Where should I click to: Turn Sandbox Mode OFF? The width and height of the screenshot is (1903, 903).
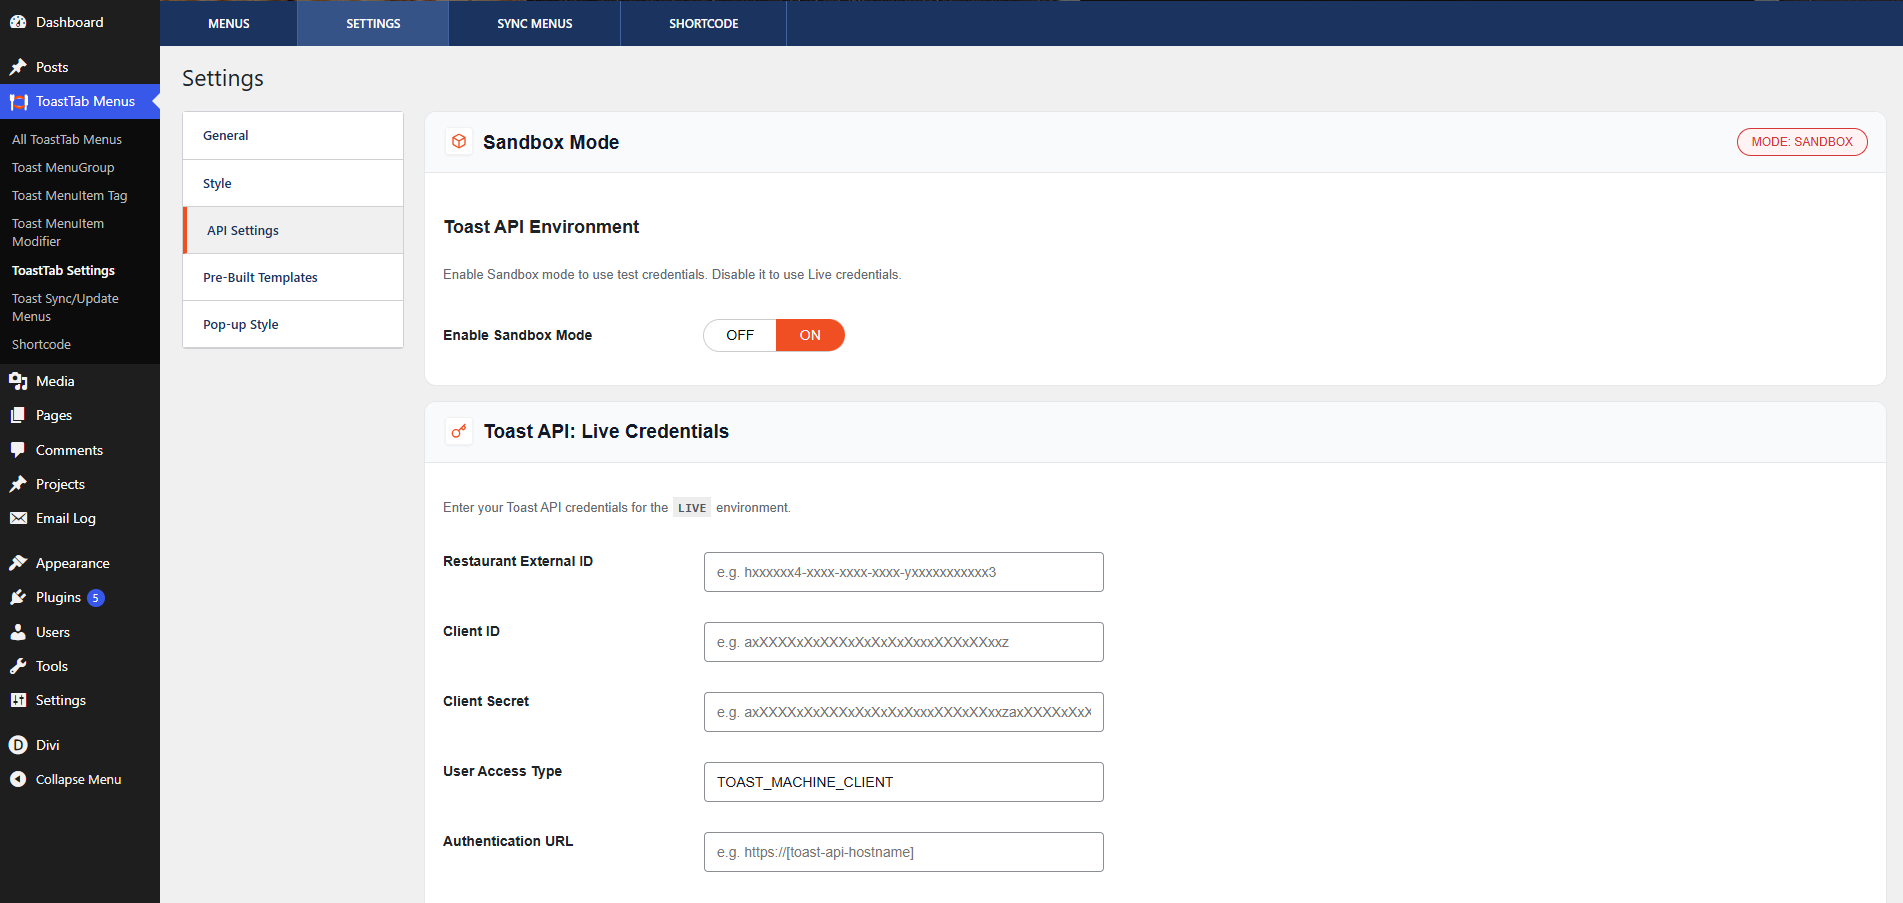click(x=740, y=335)
